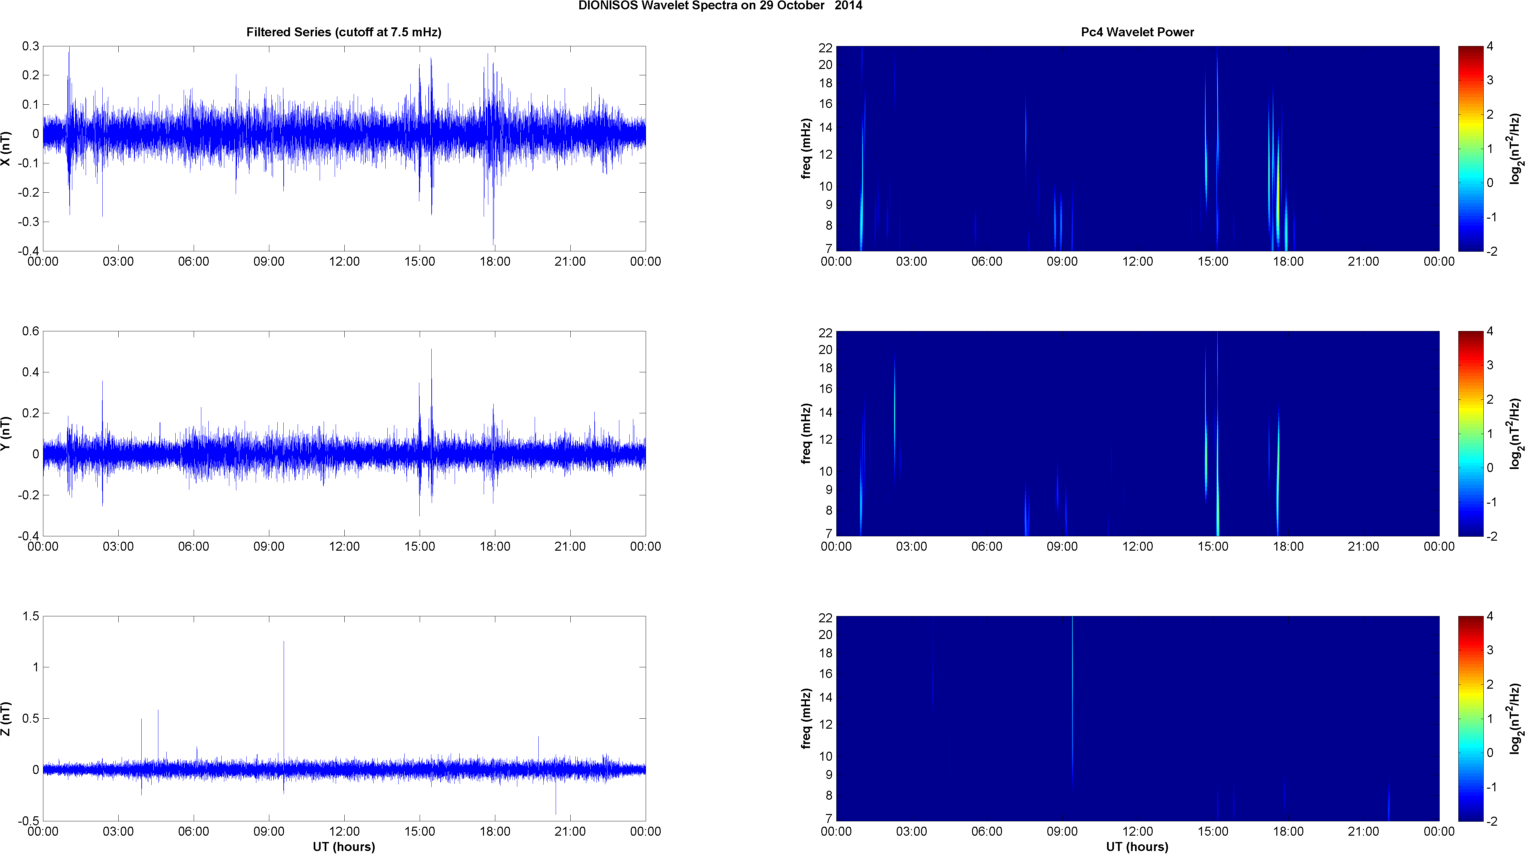Click the 'X (nT)' axis label
Screen dimensions: 1525x854
pos(7,149)
